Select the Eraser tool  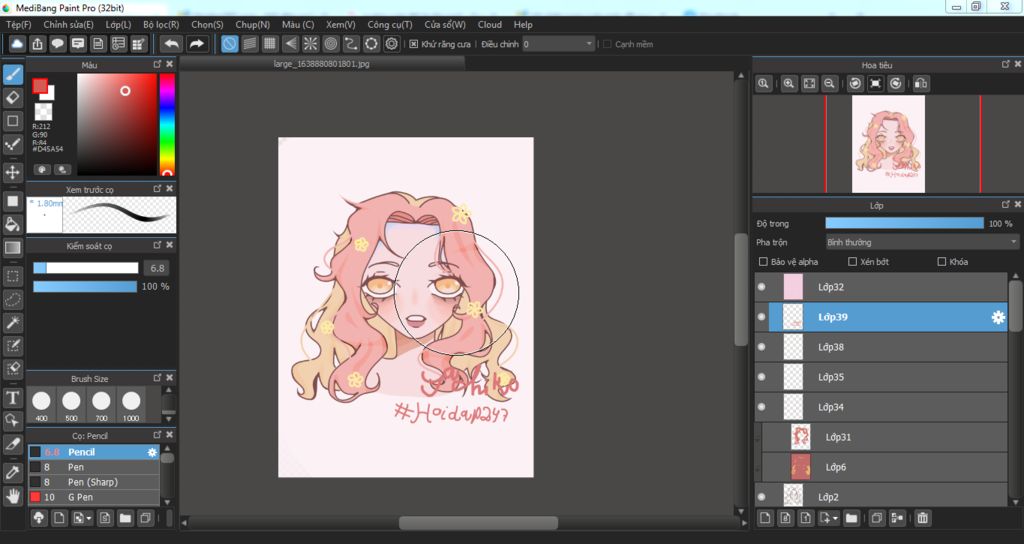[x=12, y=98]
